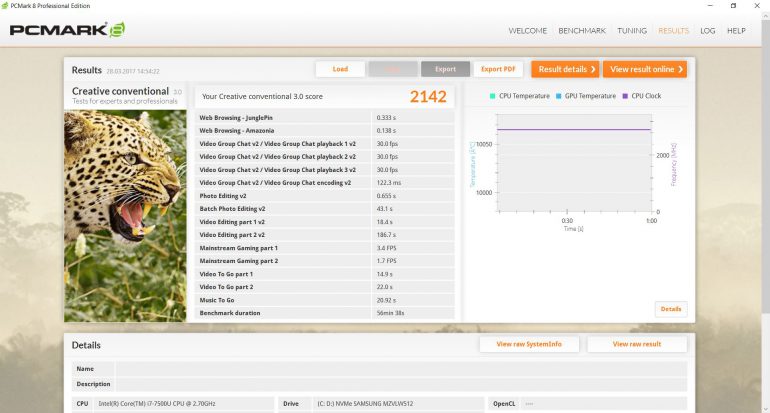Click the PCMark app icon in title bar
Image resolution: width=770 pixels, height=413 pixels.
coord(5,5)
